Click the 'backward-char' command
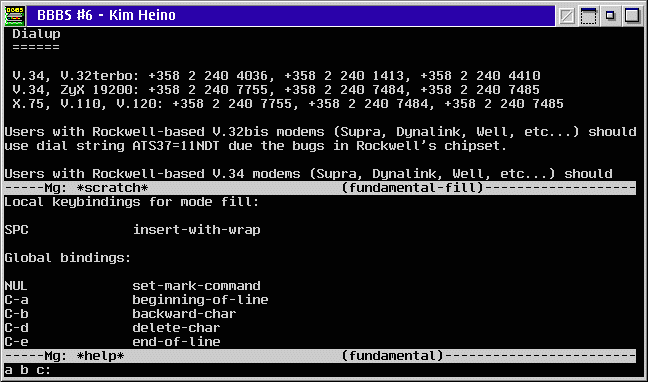 click(x=184, y=314)
